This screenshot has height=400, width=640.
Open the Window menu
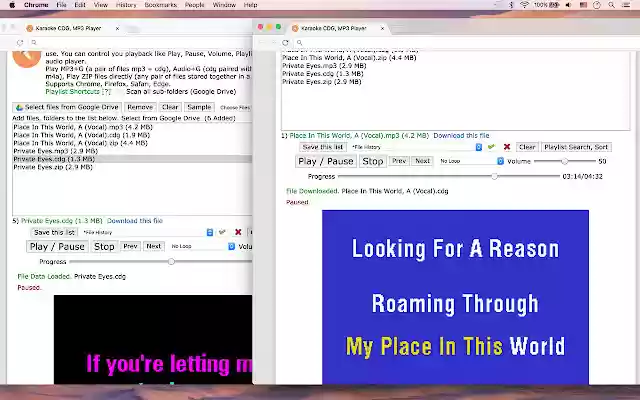(224, 5)
